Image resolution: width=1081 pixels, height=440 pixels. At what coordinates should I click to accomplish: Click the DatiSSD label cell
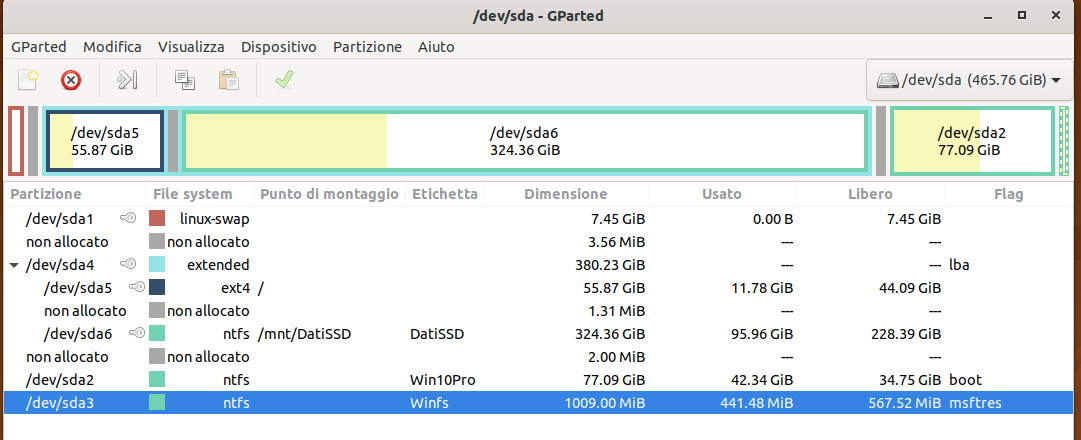[437, 334]
